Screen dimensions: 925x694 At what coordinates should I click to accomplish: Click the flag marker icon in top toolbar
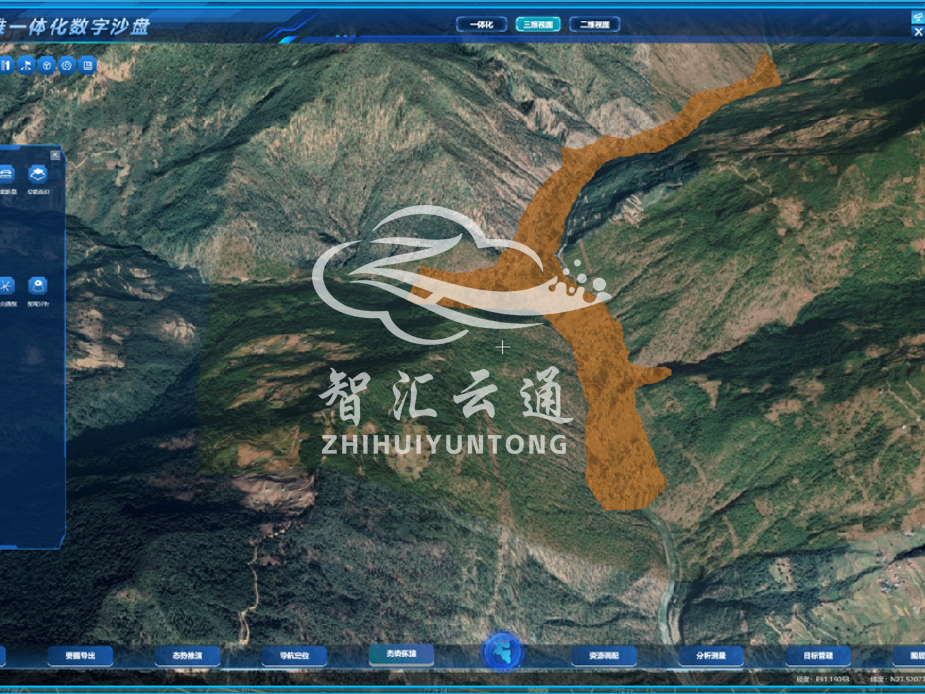(x=27, y=65)
